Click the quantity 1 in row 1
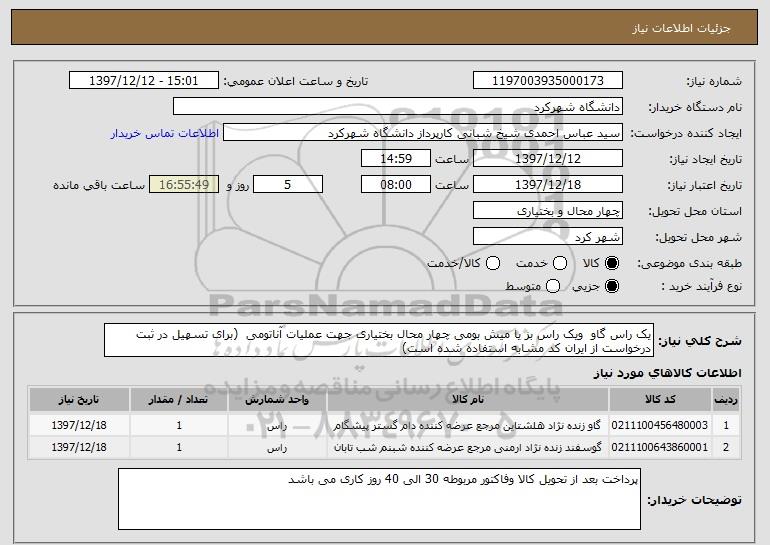The height and width of the screenshot is (545, 770). point(179,425)
